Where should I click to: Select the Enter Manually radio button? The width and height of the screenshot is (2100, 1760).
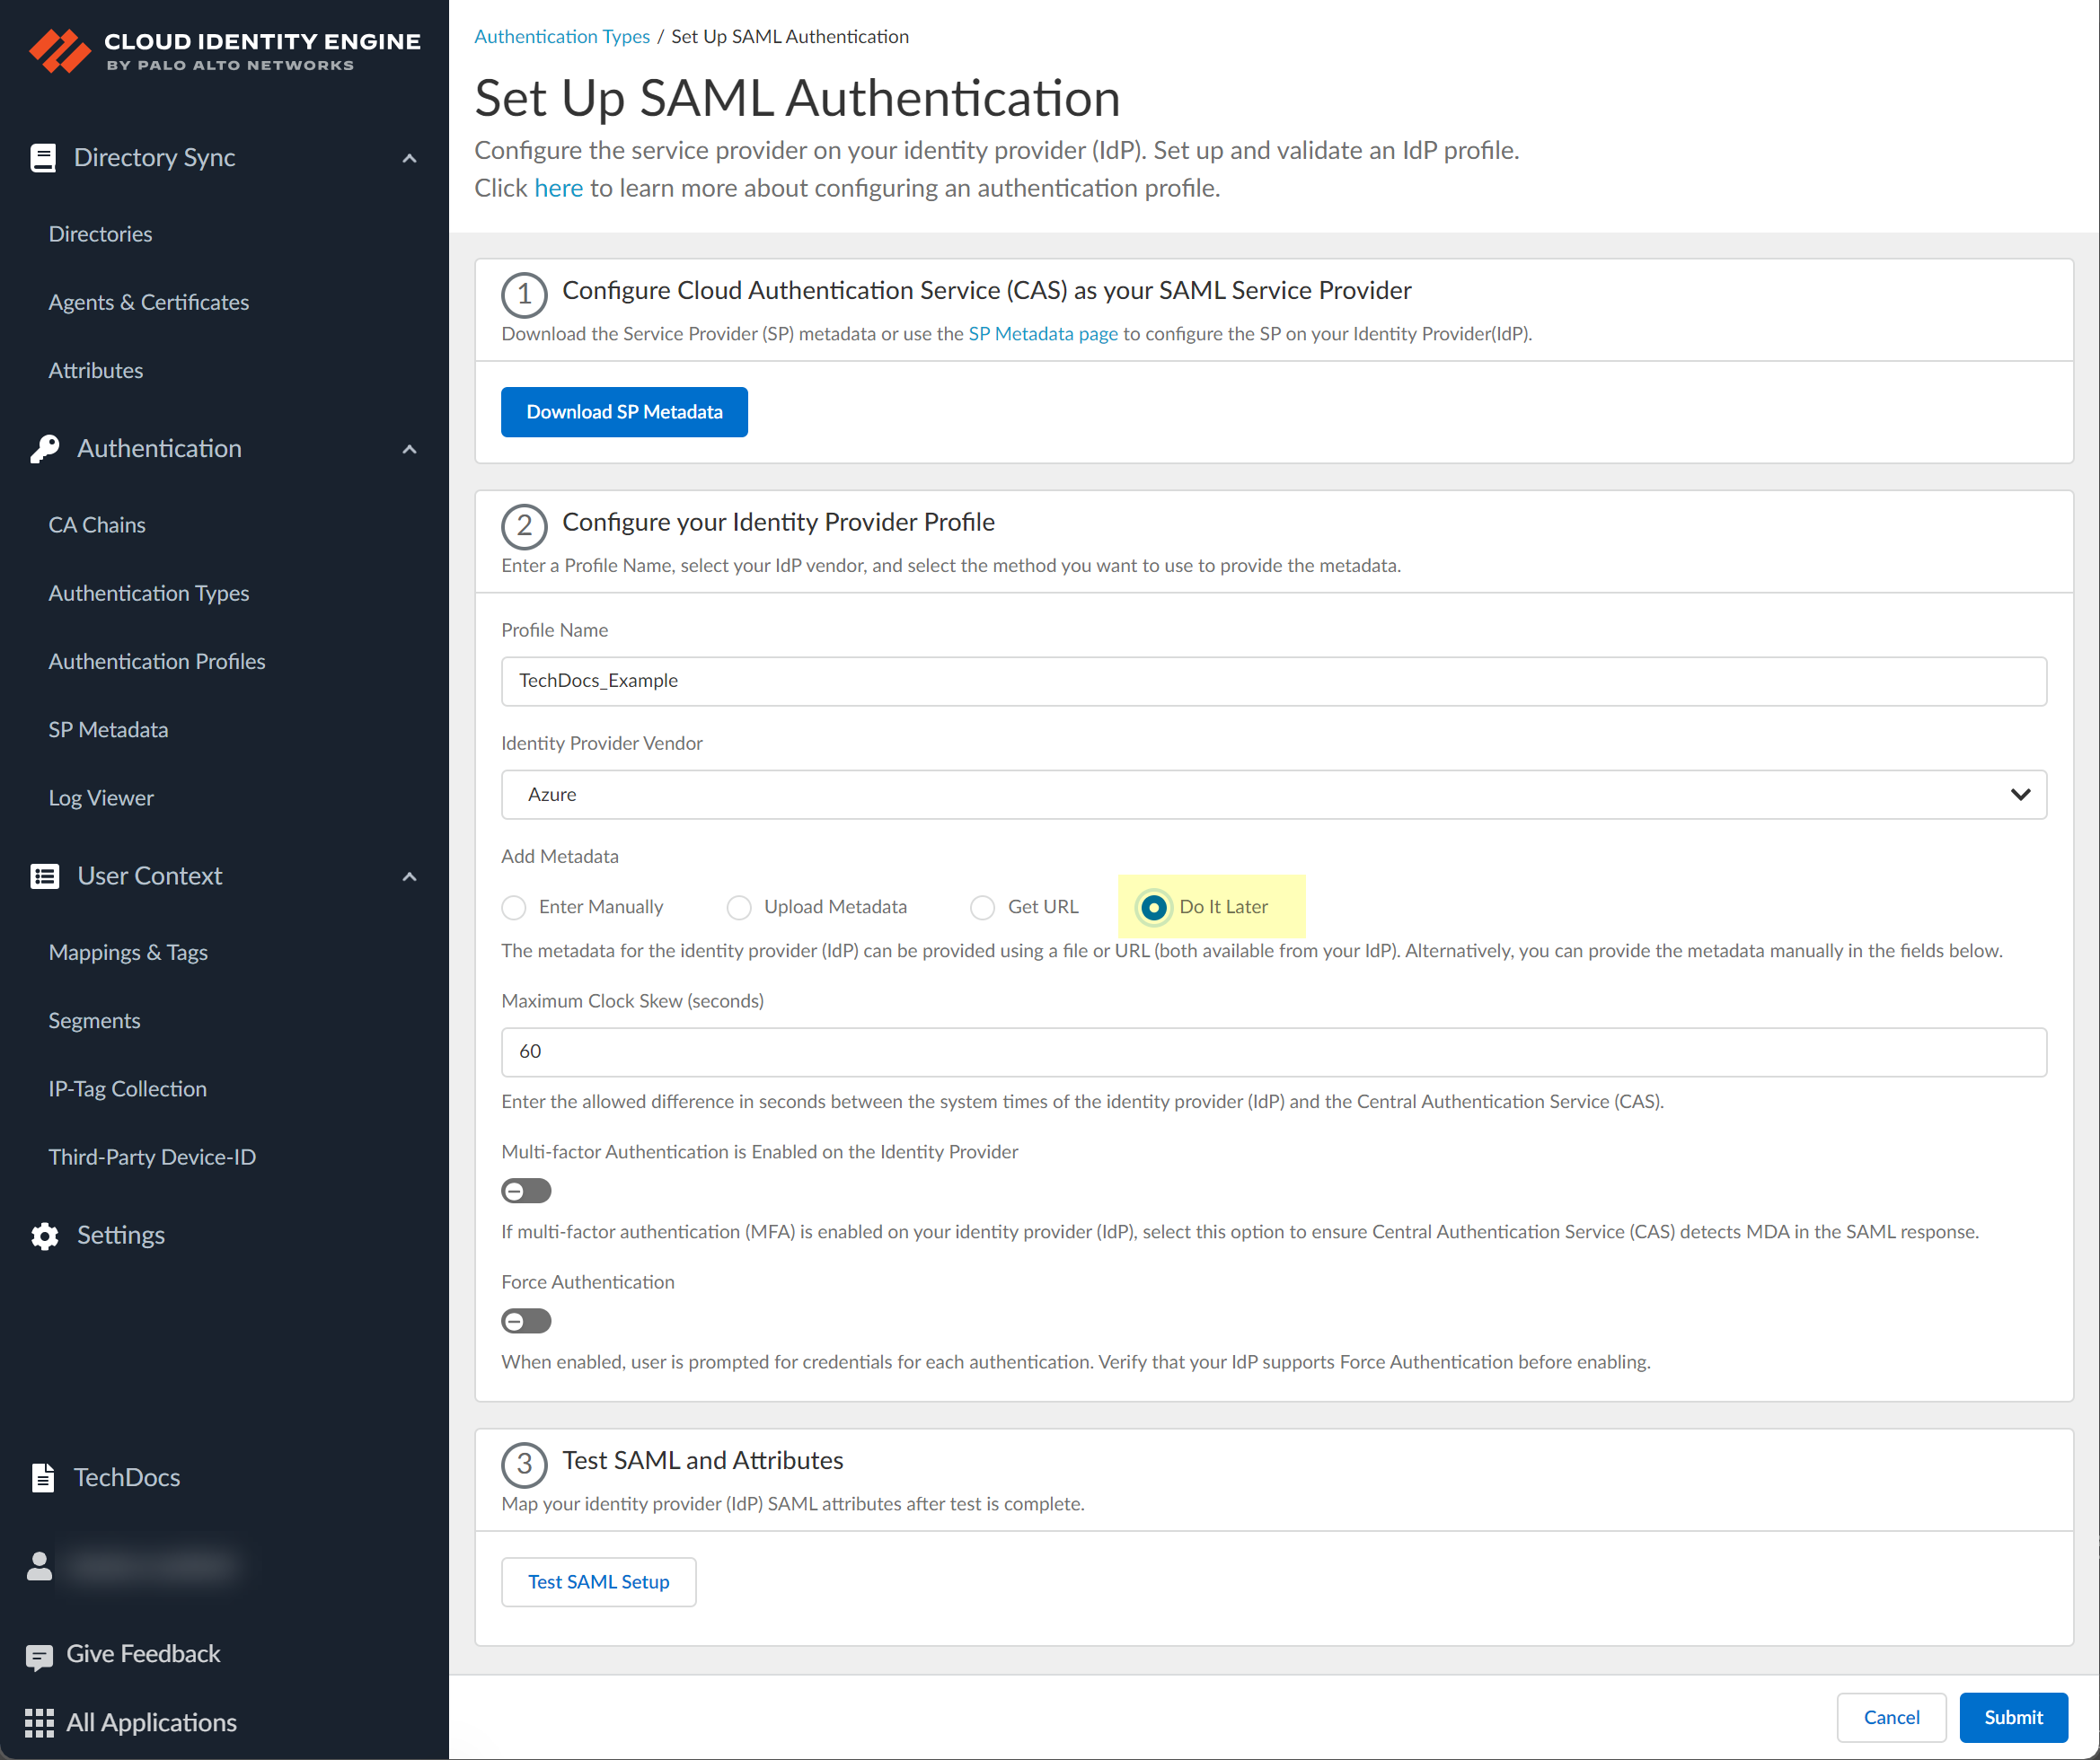click(513, 907)
